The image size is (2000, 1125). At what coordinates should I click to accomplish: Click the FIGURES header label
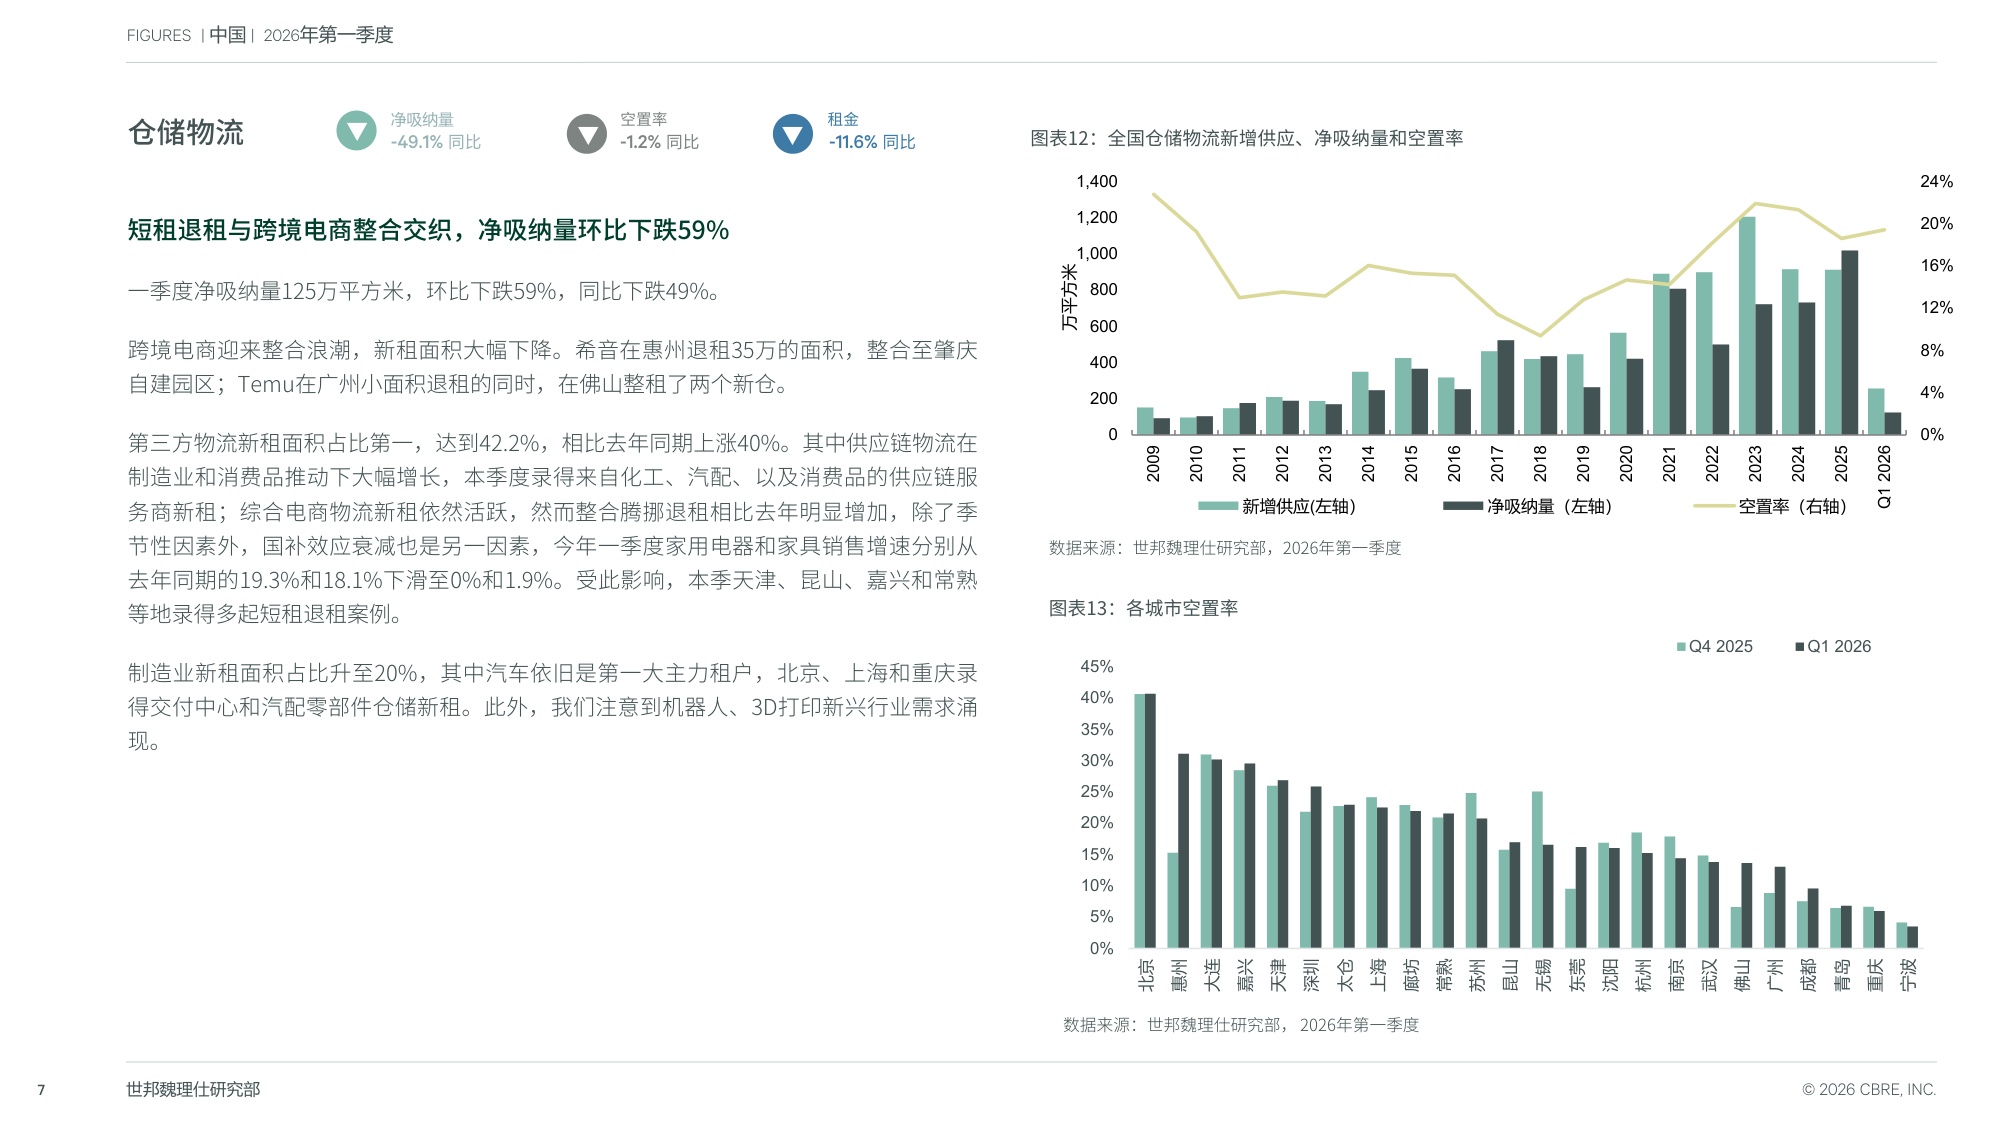[159, 35]
